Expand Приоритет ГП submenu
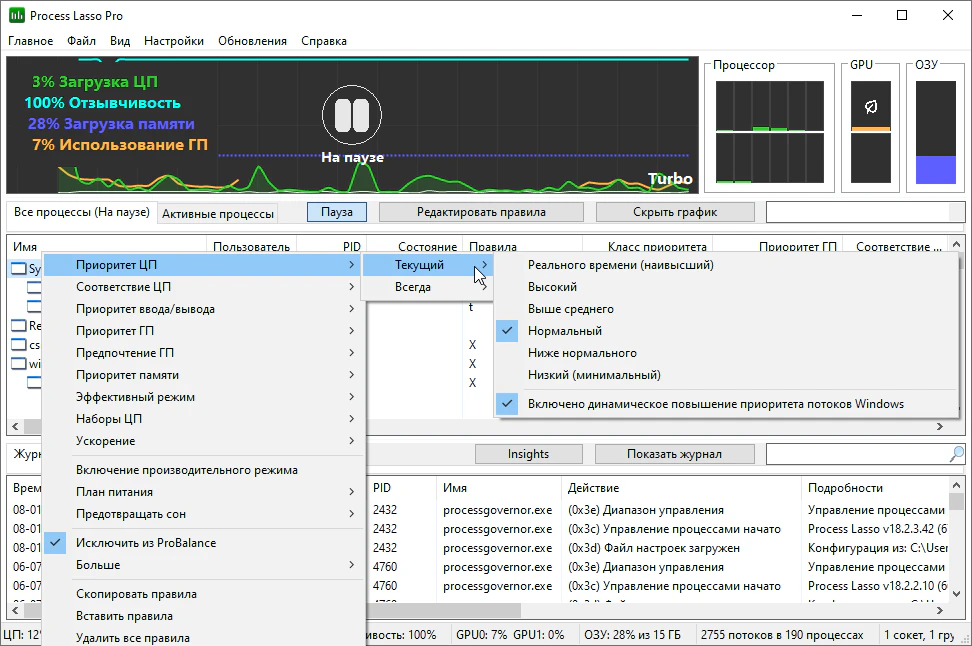The height and width of the screenshot is (646, 972). [x=203, y=331]
